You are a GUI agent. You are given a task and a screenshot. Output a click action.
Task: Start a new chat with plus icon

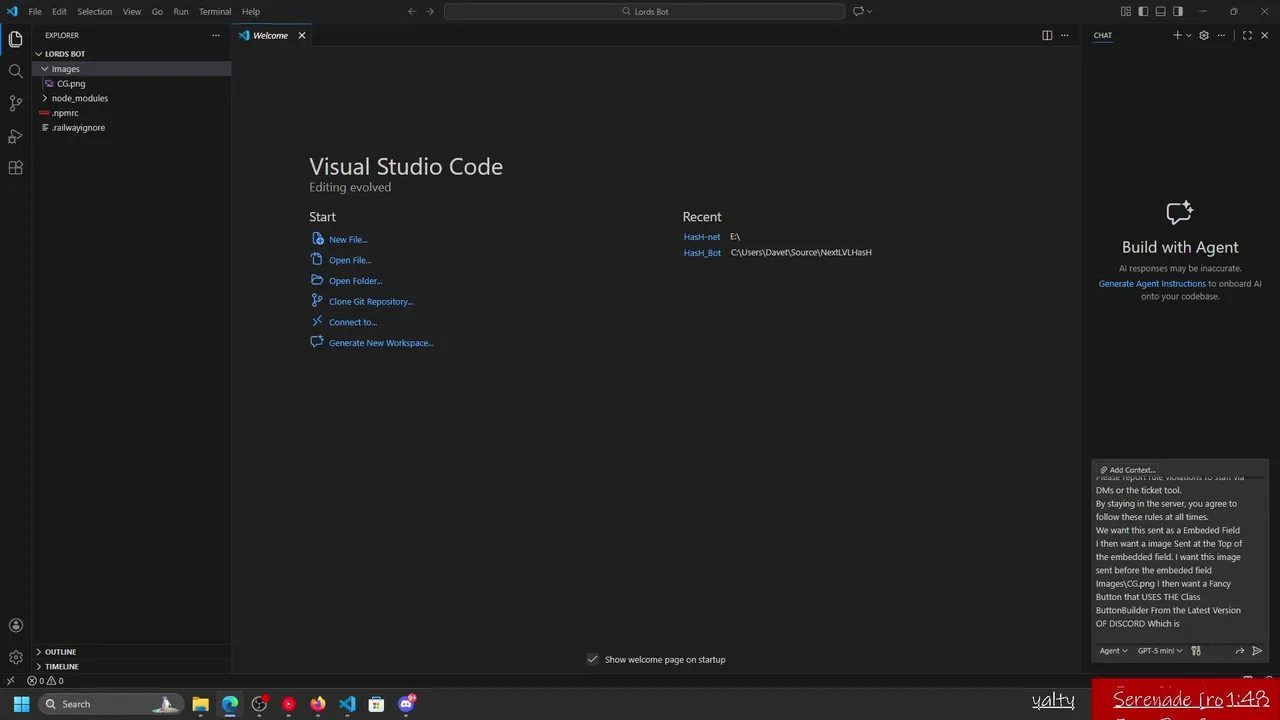click(x=1177, y=35)
